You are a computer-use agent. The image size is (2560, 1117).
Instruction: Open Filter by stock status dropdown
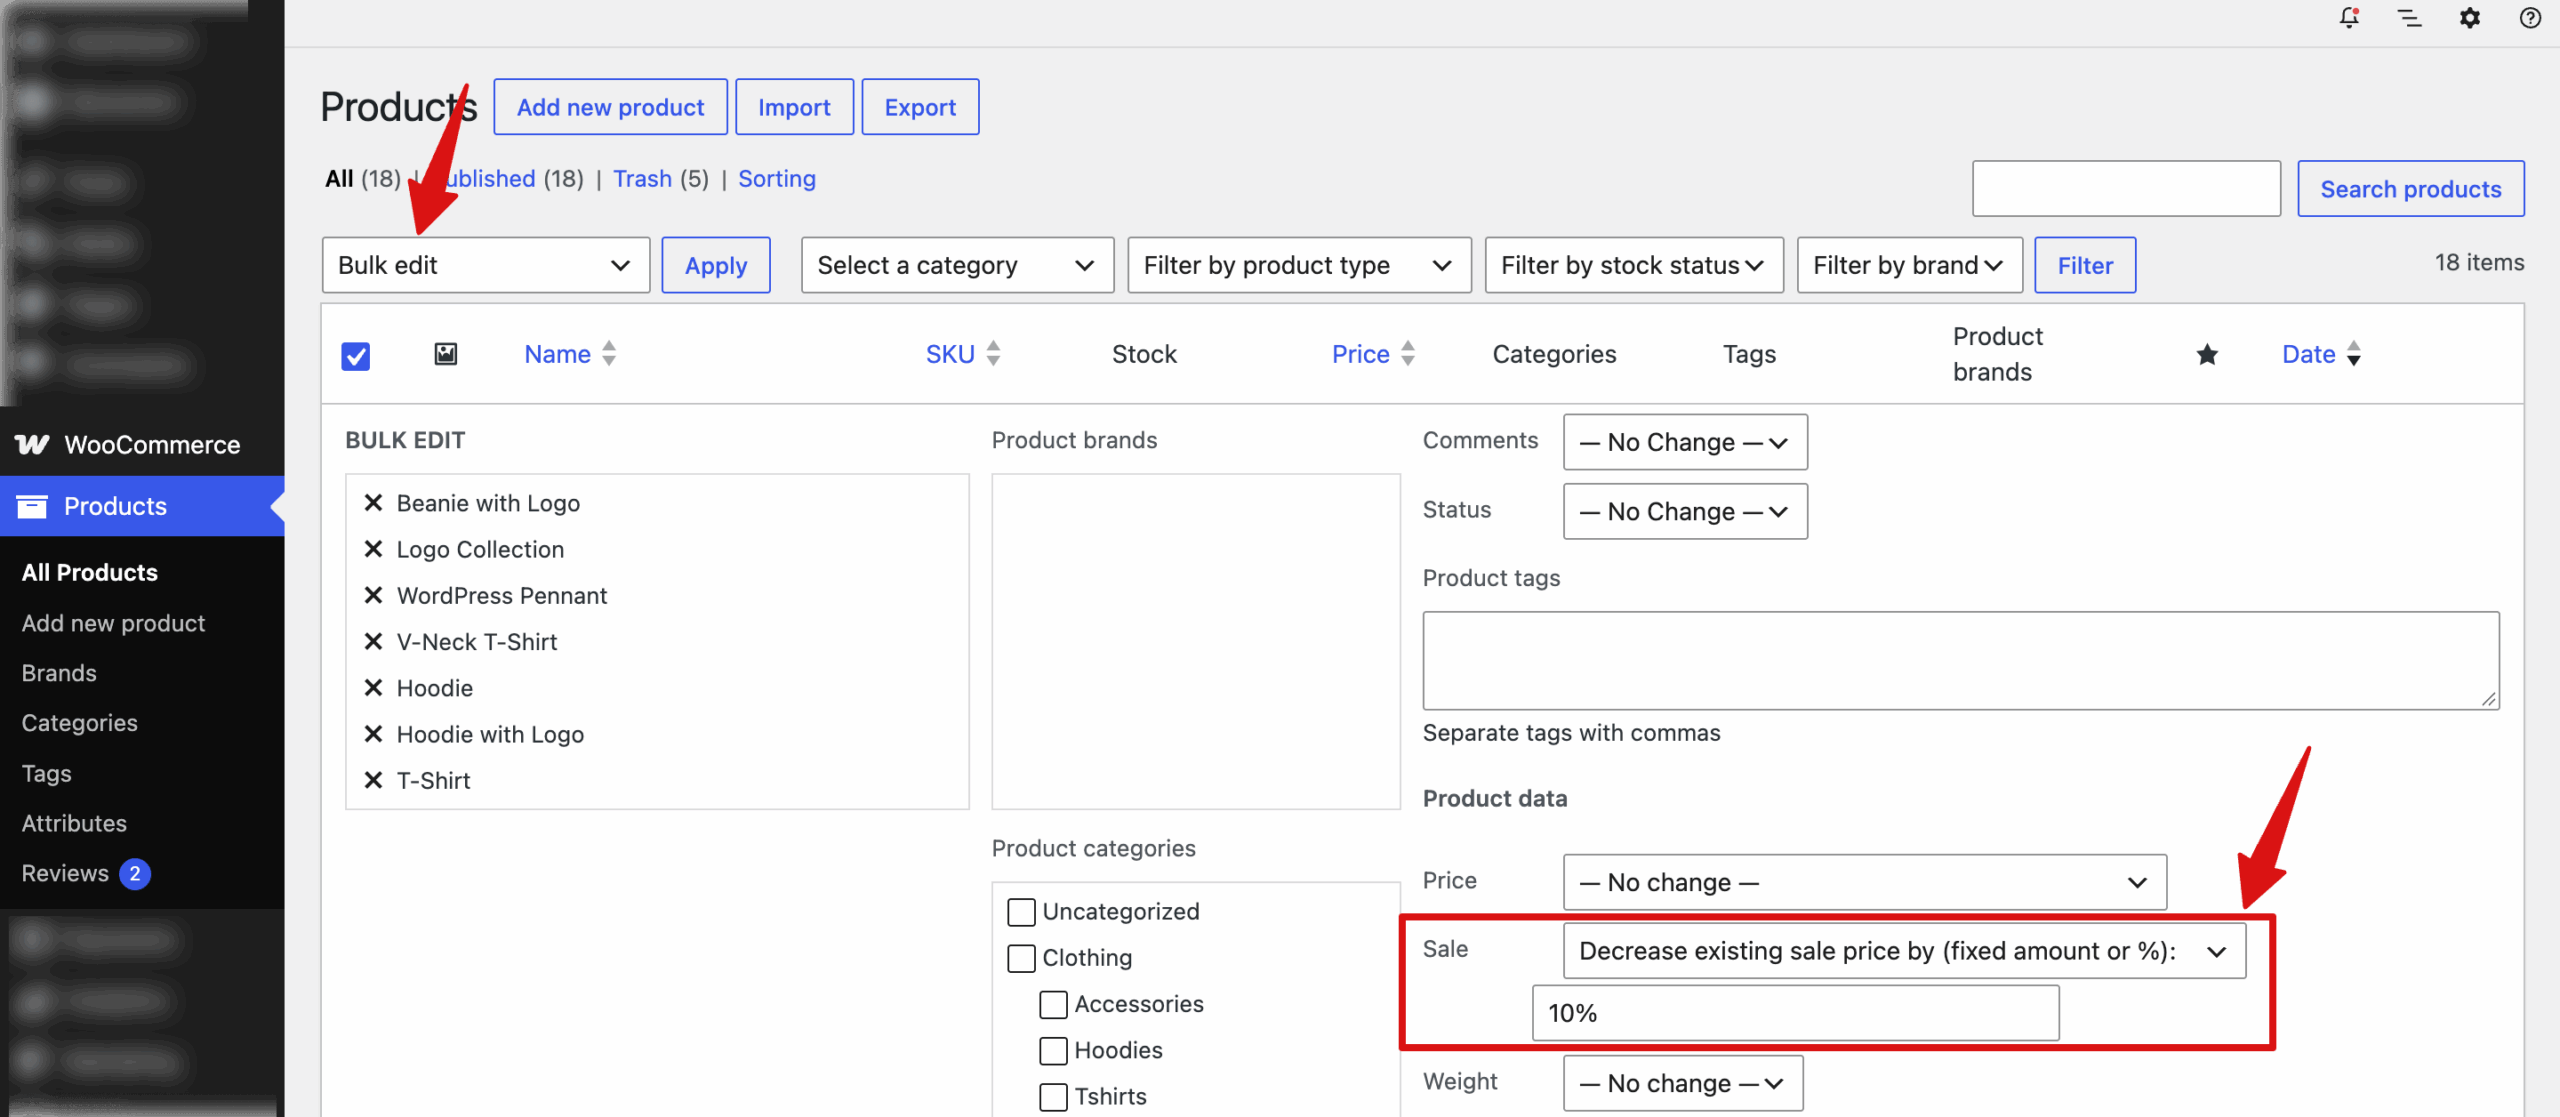(1634, 265)
